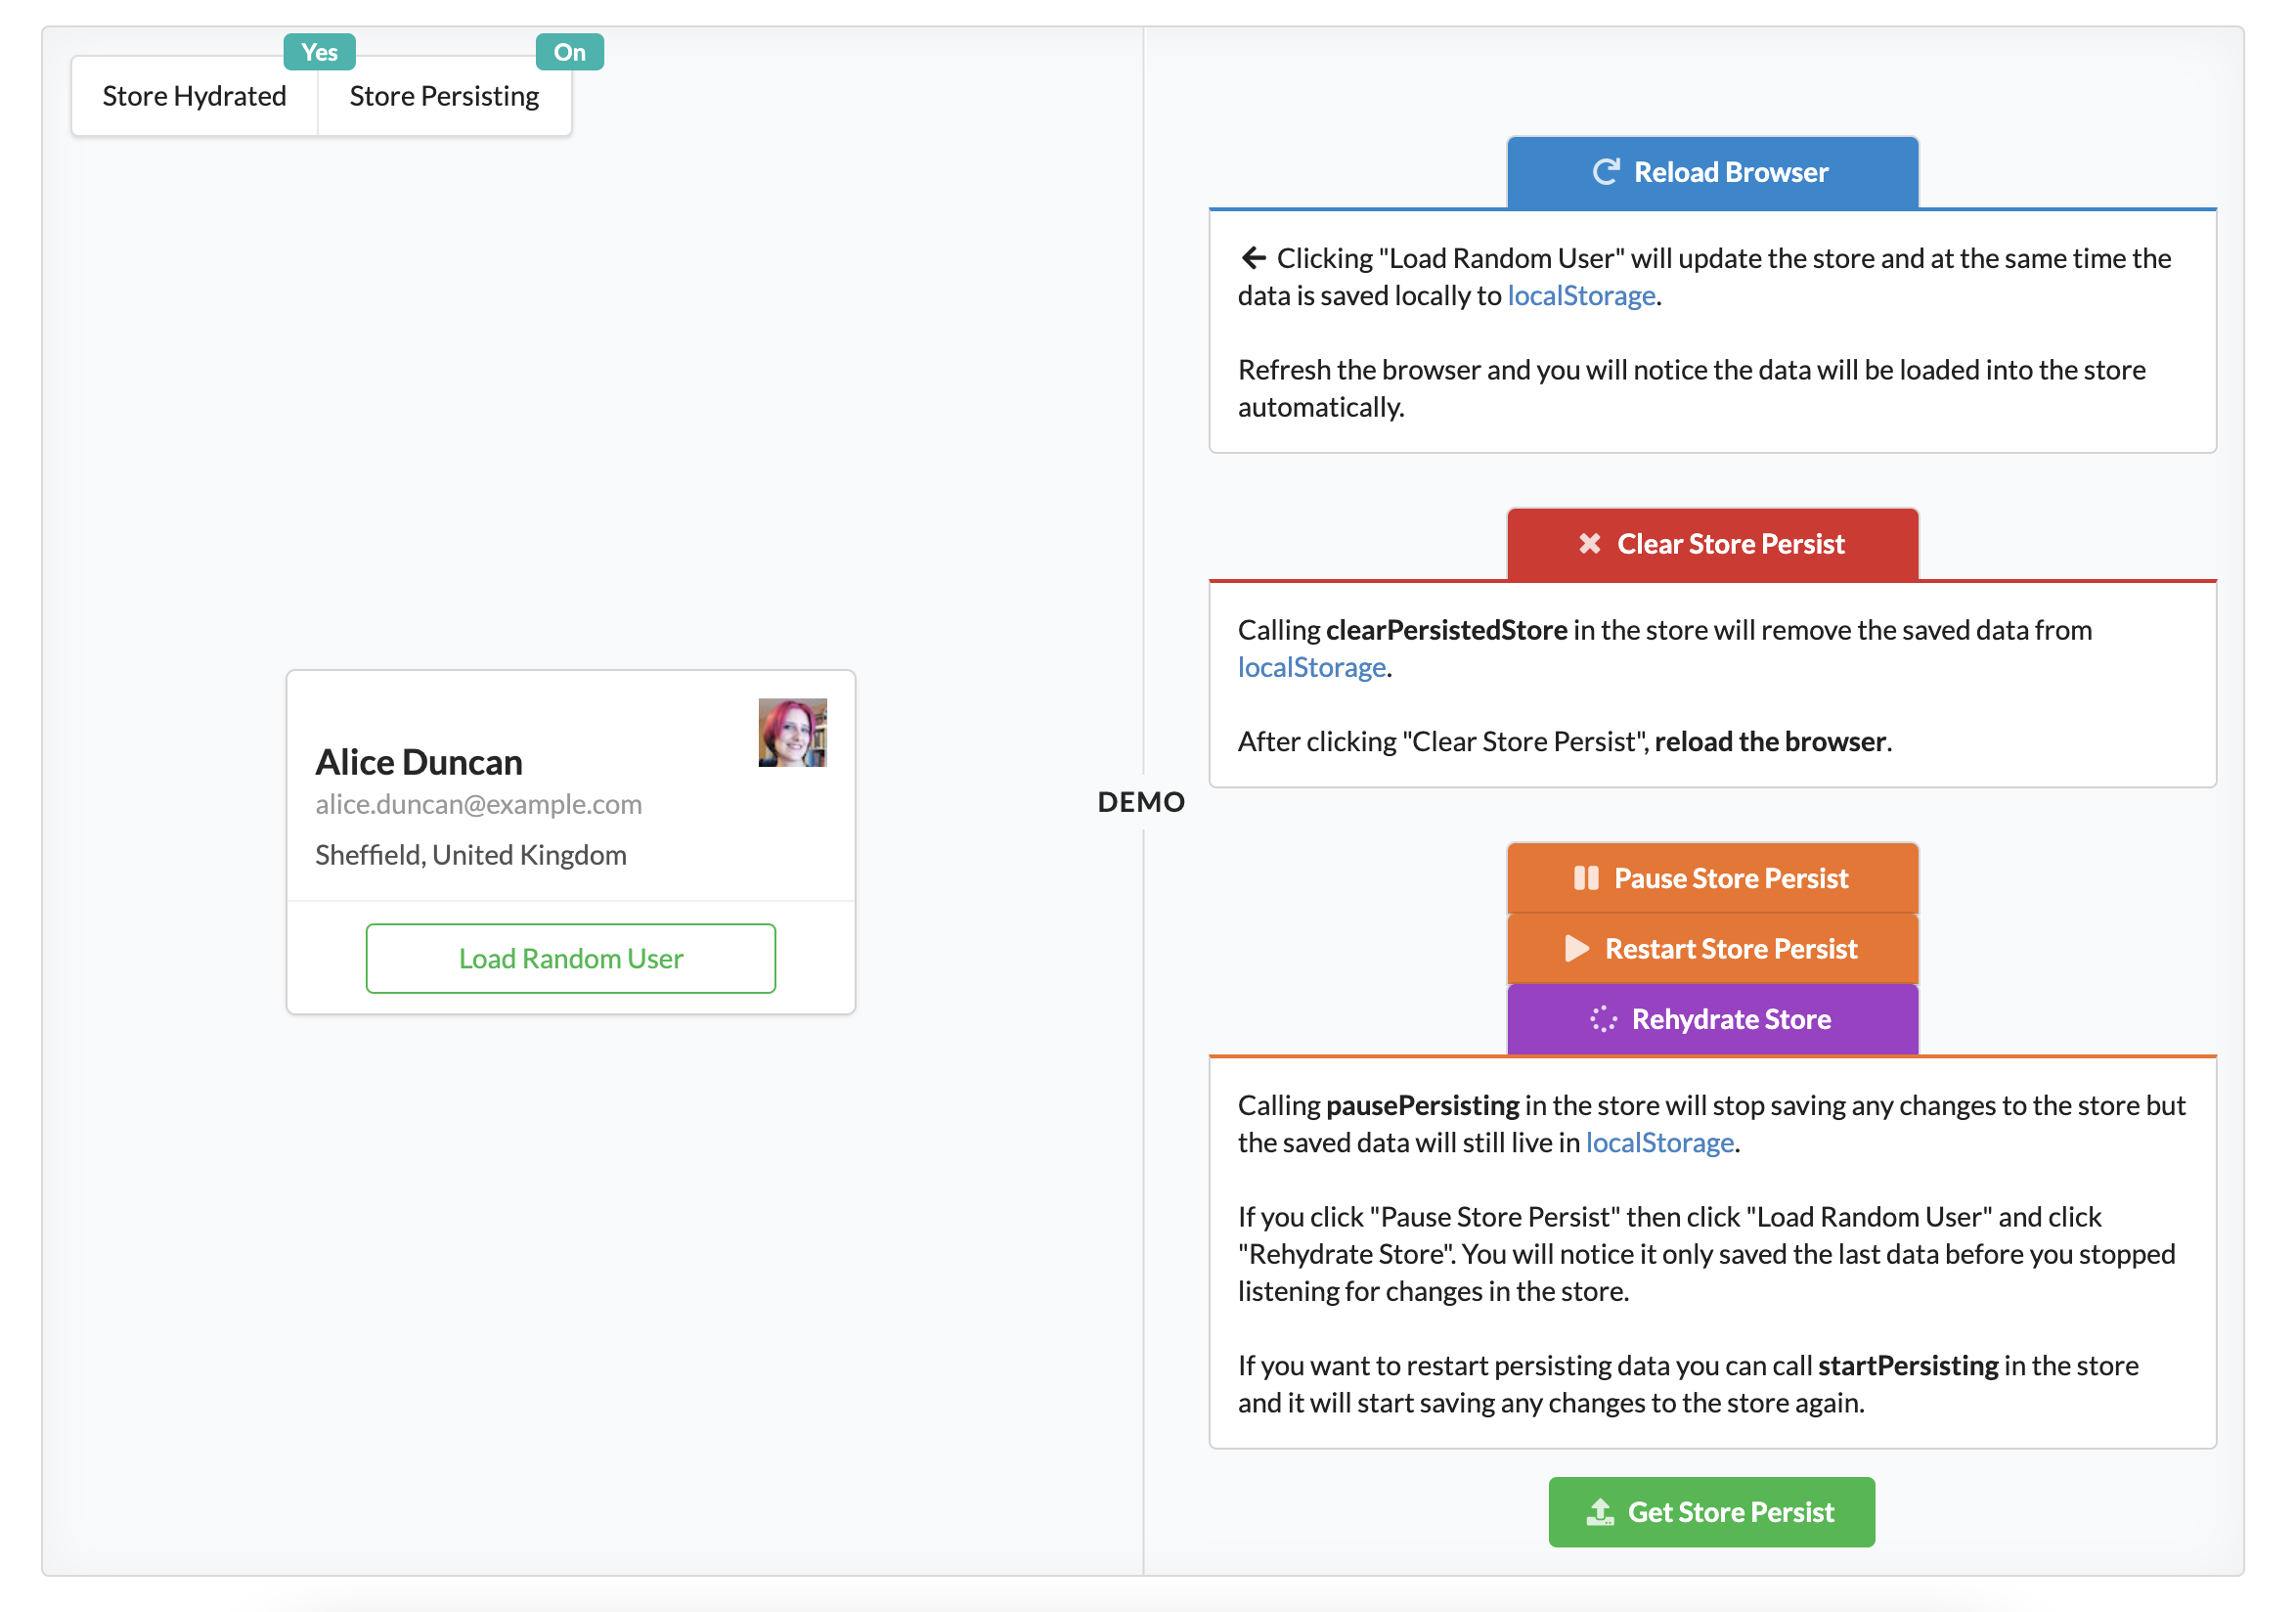
Task: Click the X icon on Clear Store Persist
Action: coord(1589,543)
